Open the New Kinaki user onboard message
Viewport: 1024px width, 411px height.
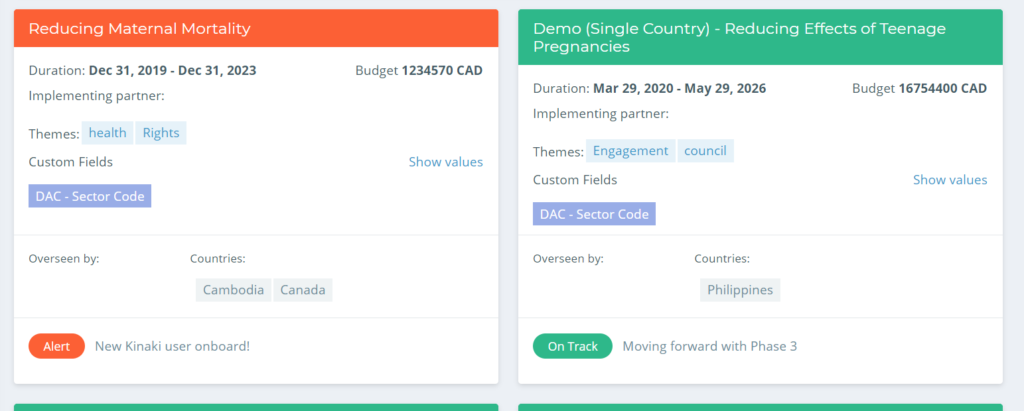[x=172, y=346]
